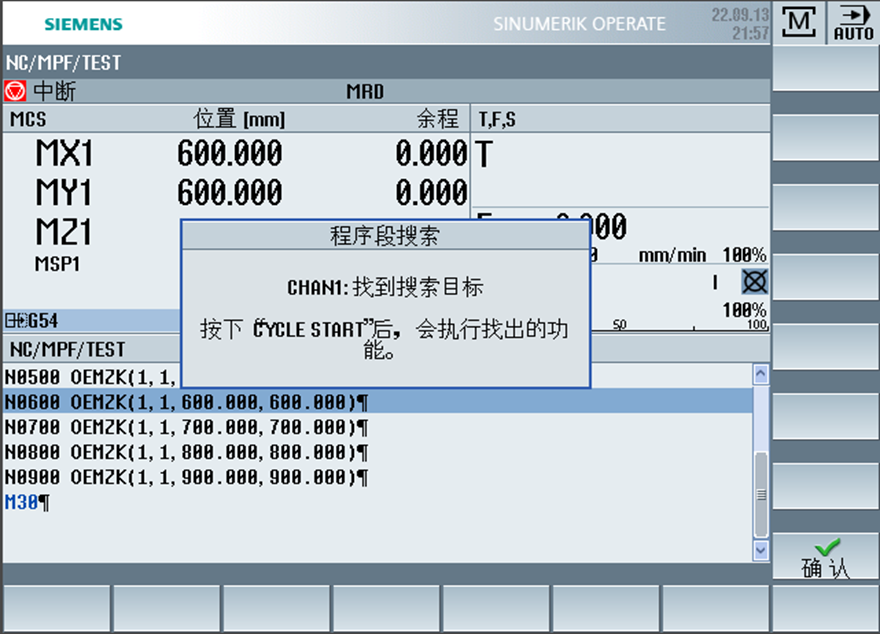Click the T tool display field
This screenshot has height=634, width=880.
click(x=620, y=170)
